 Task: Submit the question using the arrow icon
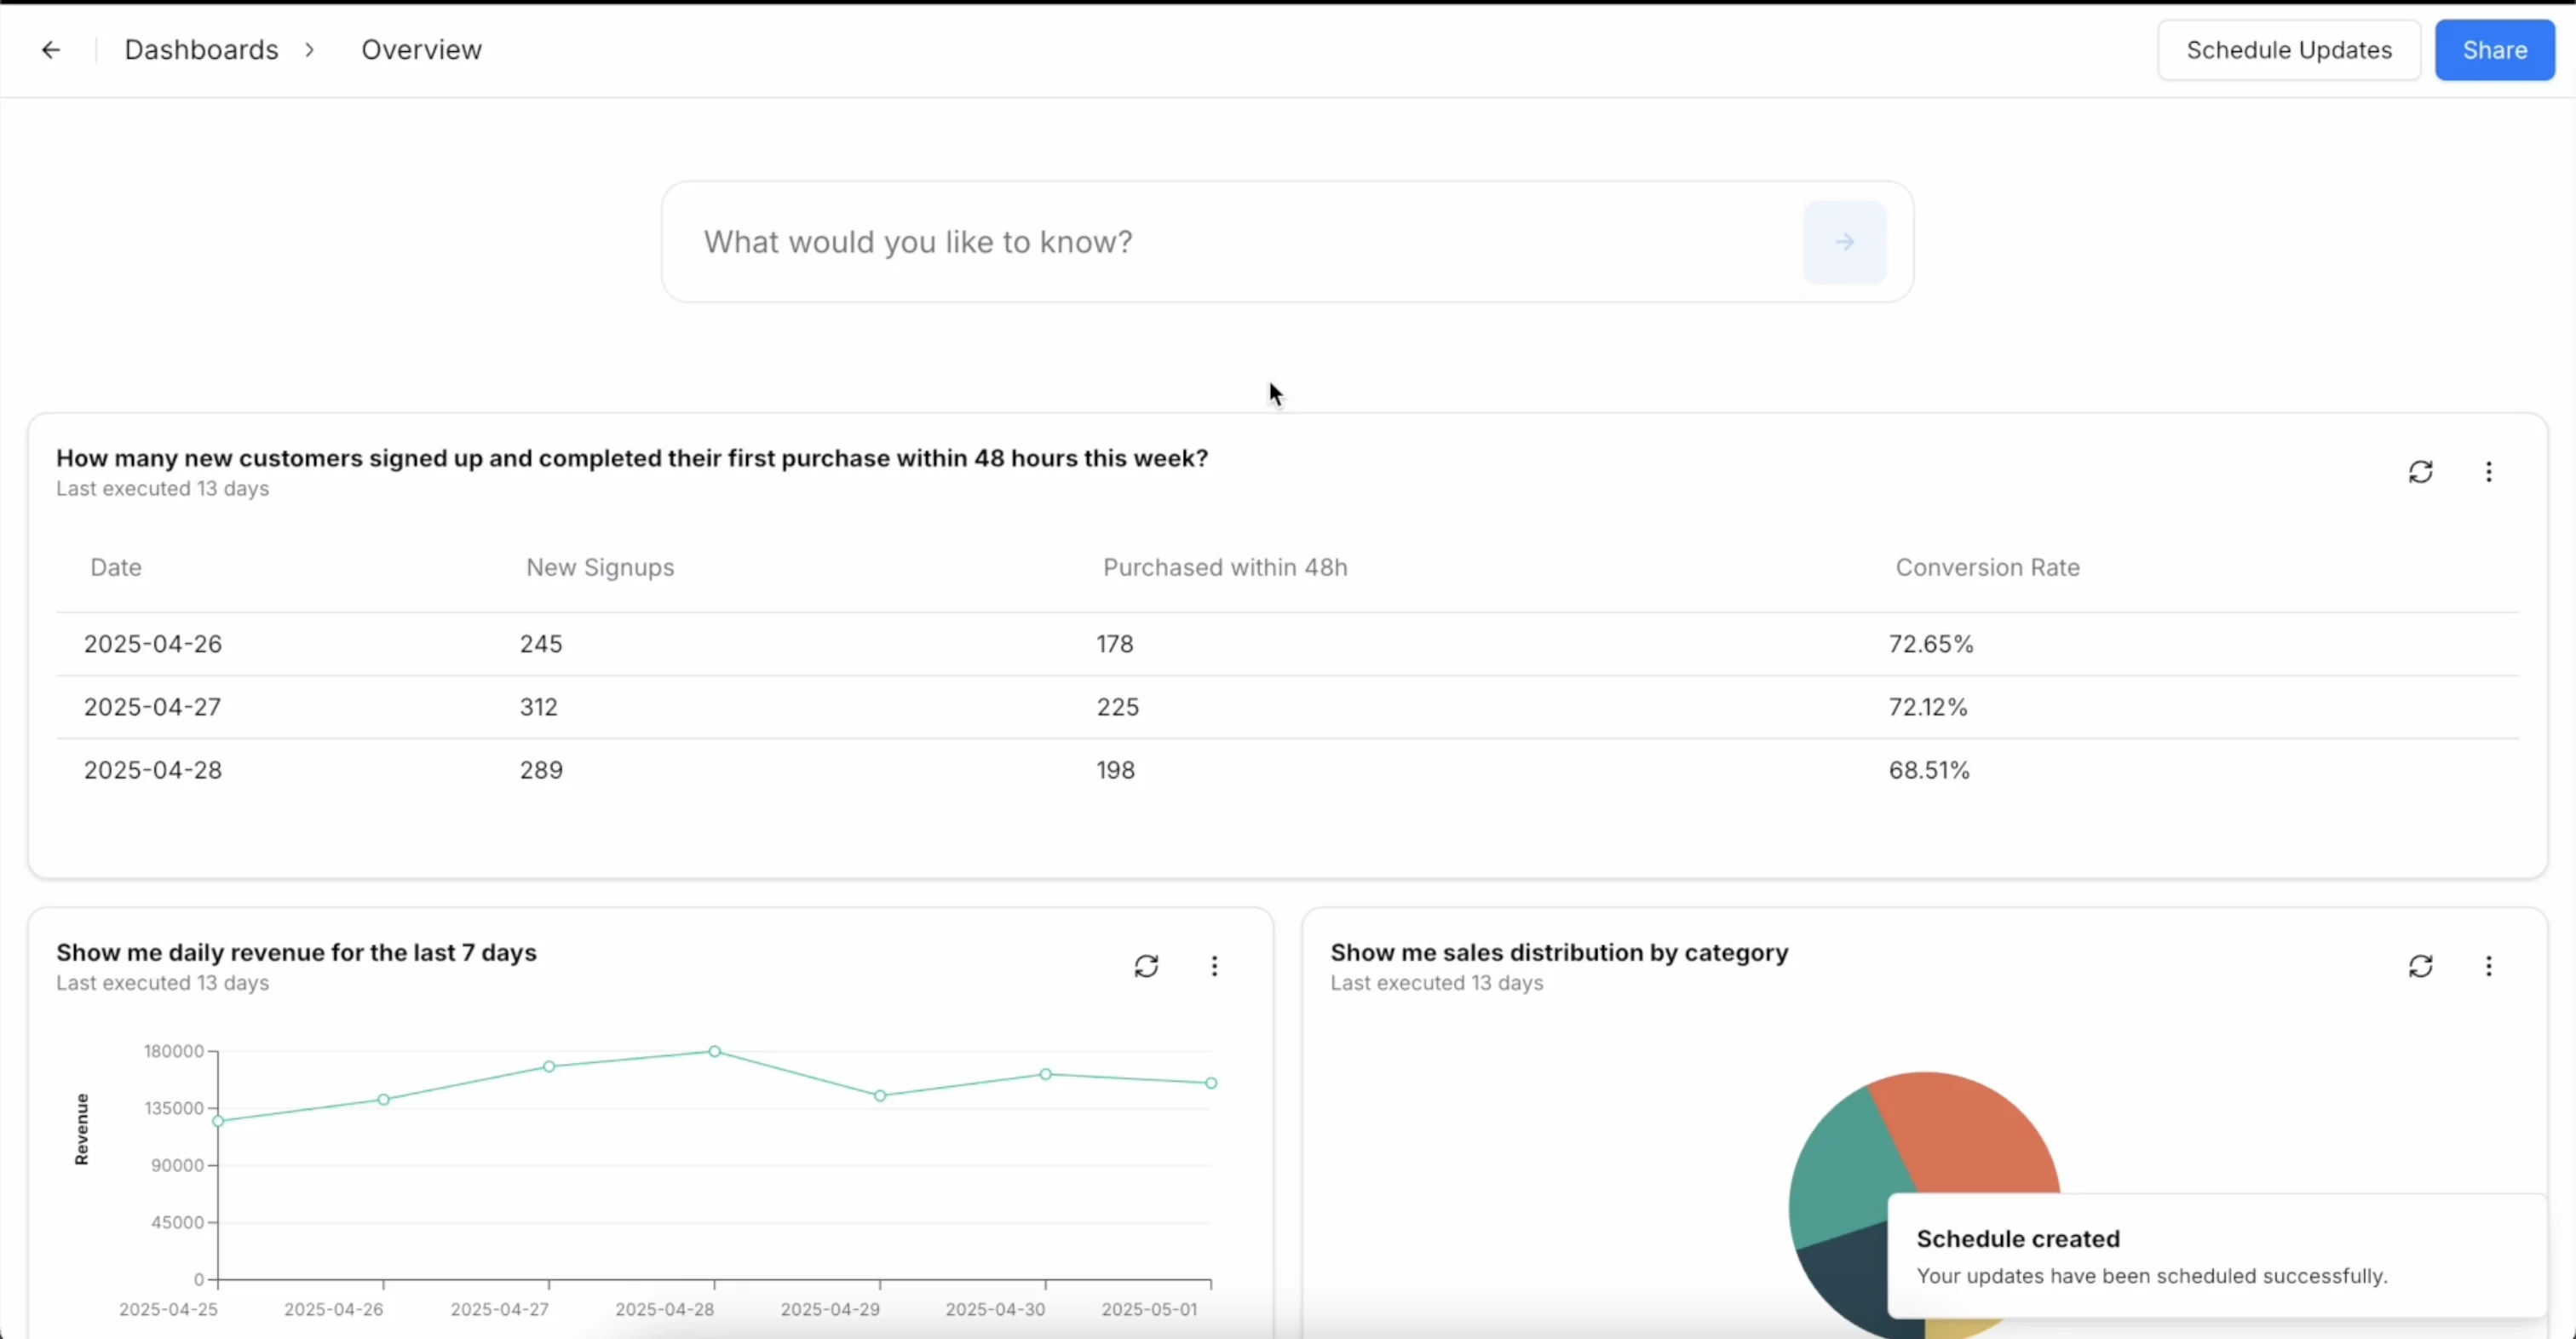tap(1845, 241)
